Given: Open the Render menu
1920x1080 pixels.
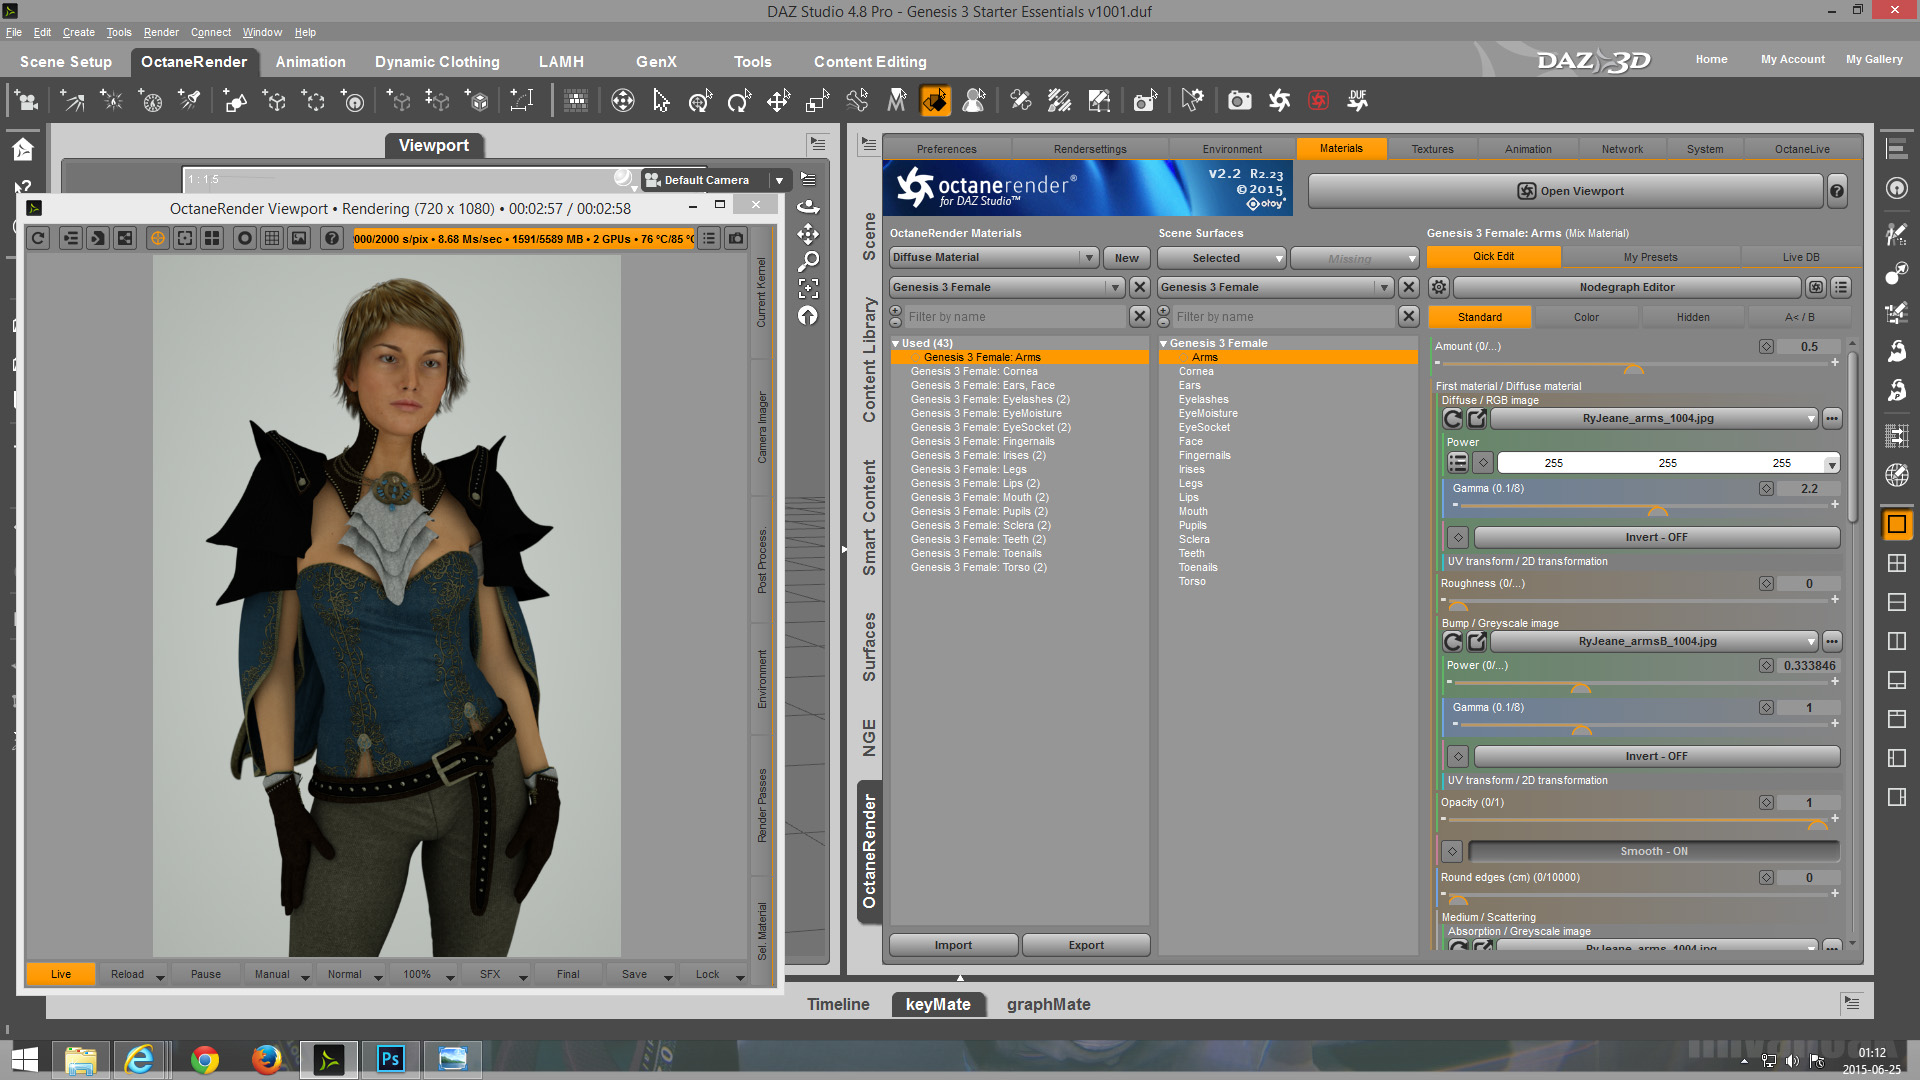Looking at the screenshot, I should [160, 32].
